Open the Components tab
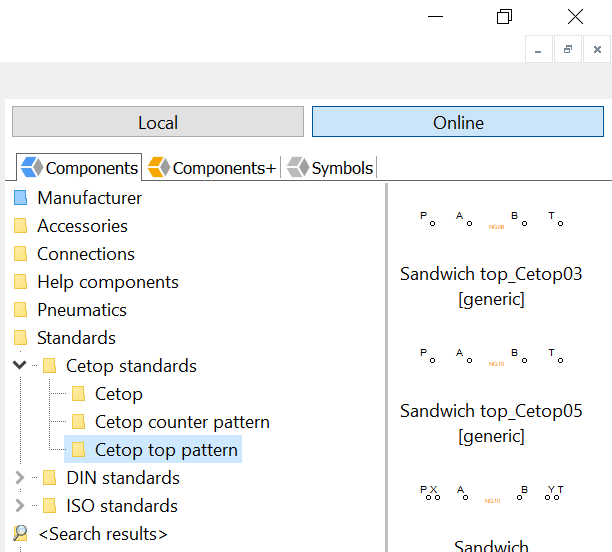 (x=79, y=168)
